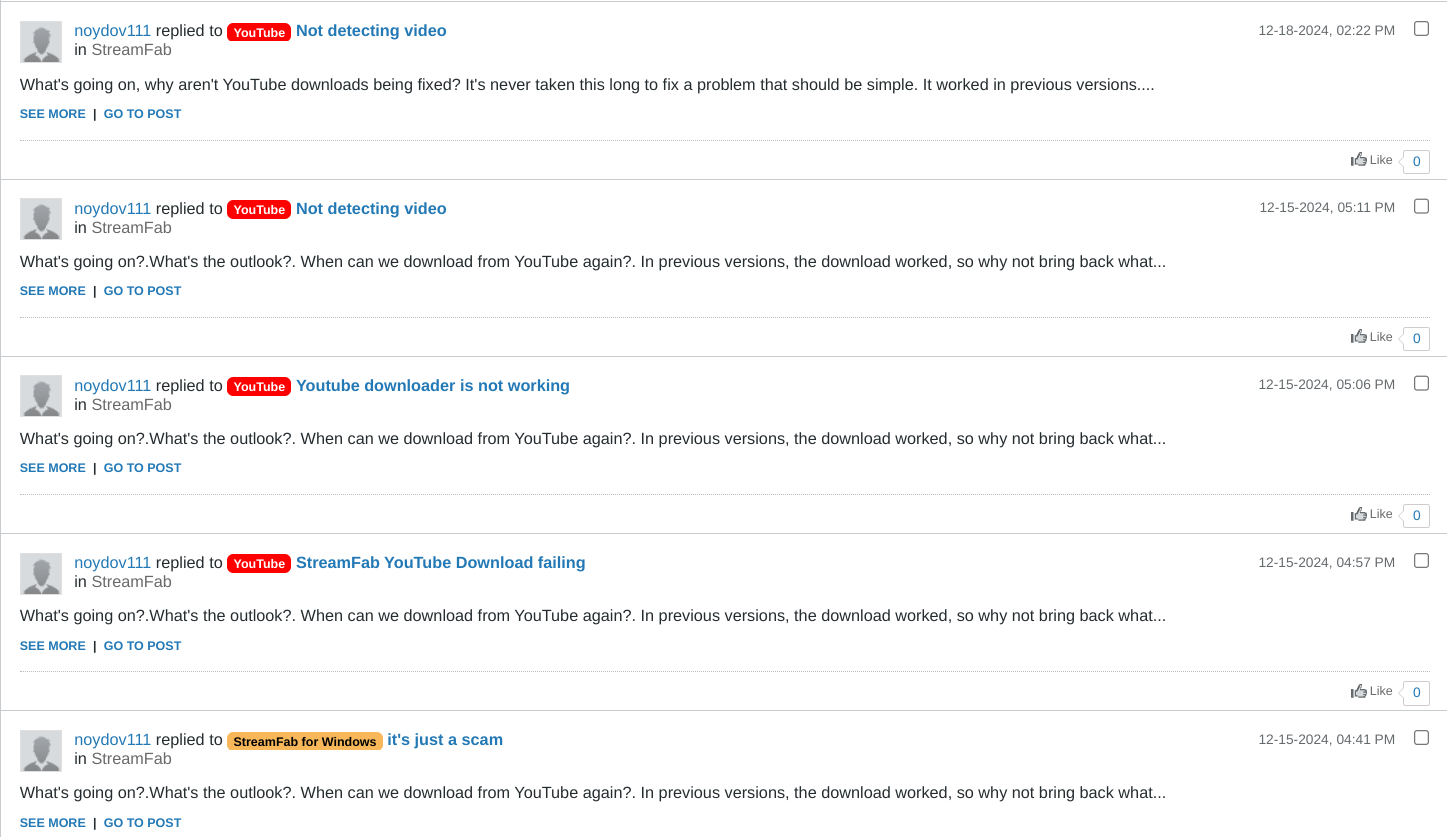Open the StreamFab YouTube Download failing topic

point(440,563)
